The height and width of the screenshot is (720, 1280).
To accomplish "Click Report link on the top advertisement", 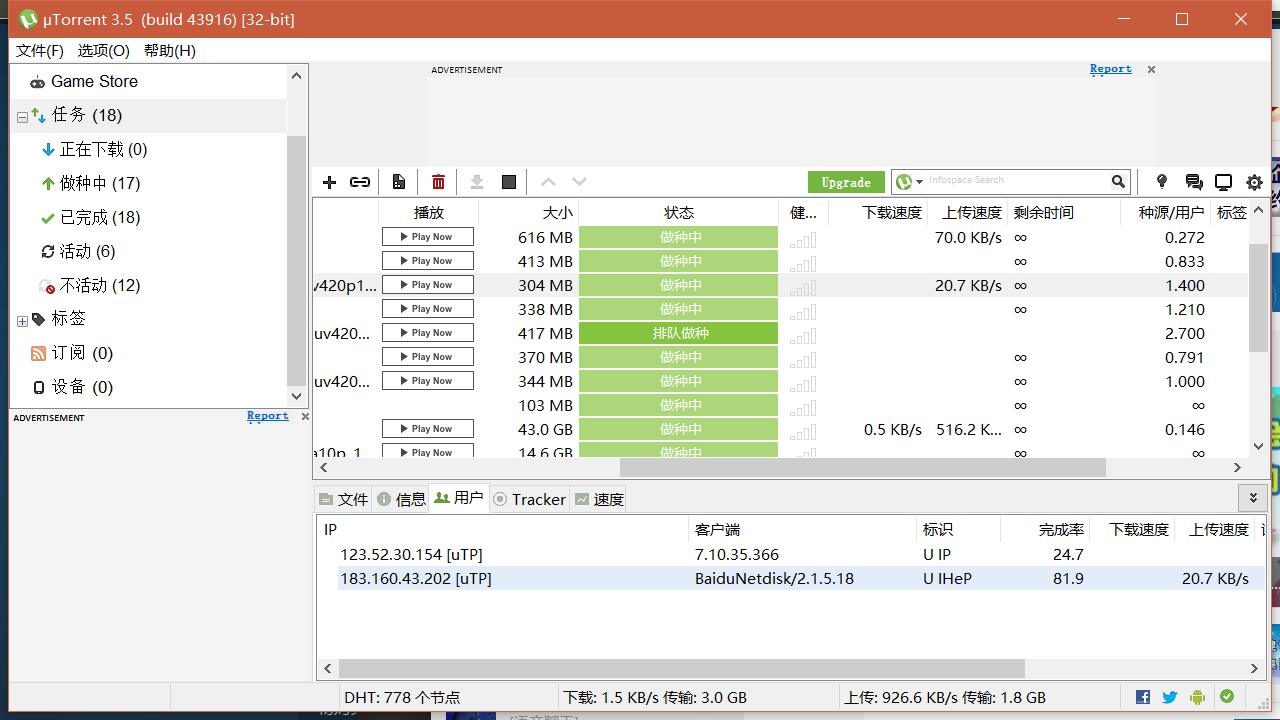I will (x=1111, y=69).
